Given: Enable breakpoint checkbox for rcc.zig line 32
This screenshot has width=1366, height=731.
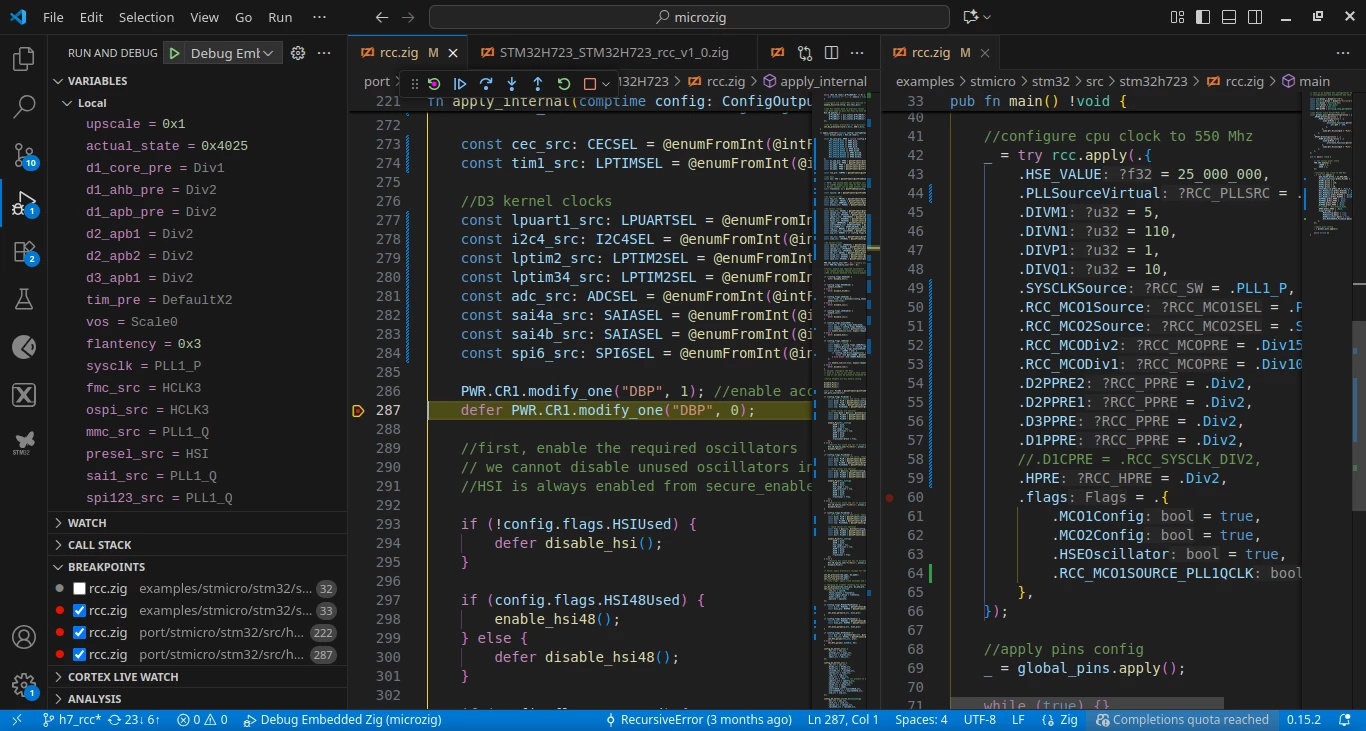Looking at the screenshot, I should (x=79, y=589).
